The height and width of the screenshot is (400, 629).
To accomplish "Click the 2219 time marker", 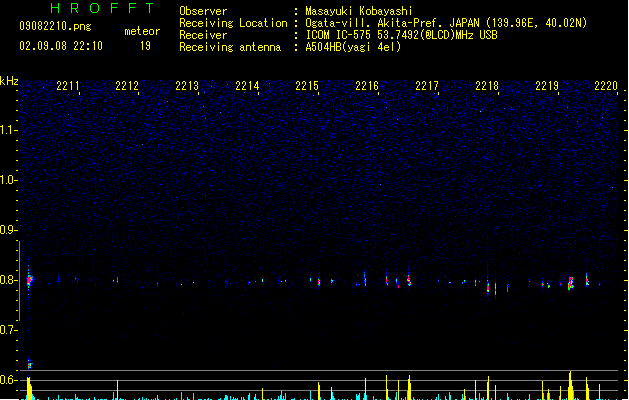I will click(x=547, y=86).
